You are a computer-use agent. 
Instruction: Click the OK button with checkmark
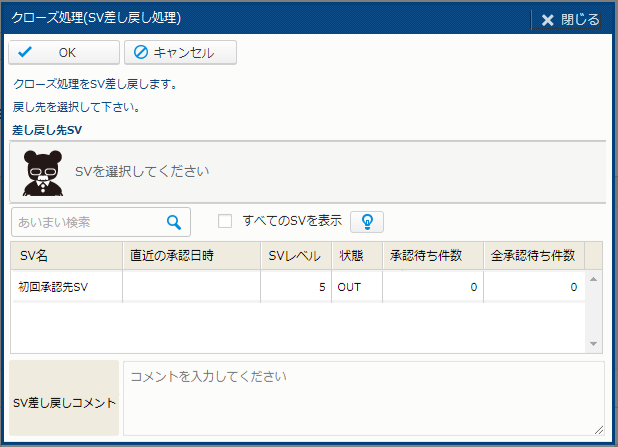[x=64, y=52]
